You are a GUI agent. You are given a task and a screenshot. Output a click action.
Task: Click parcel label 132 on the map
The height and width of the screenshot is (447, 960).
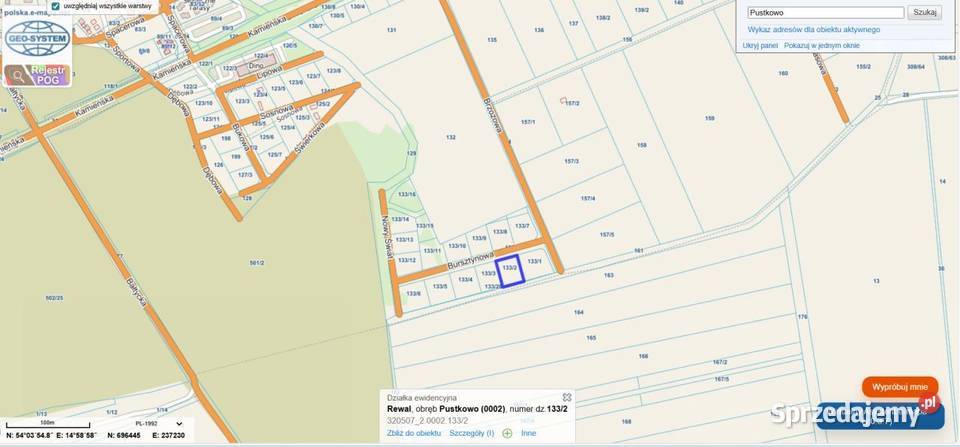[x=451, y=137]
